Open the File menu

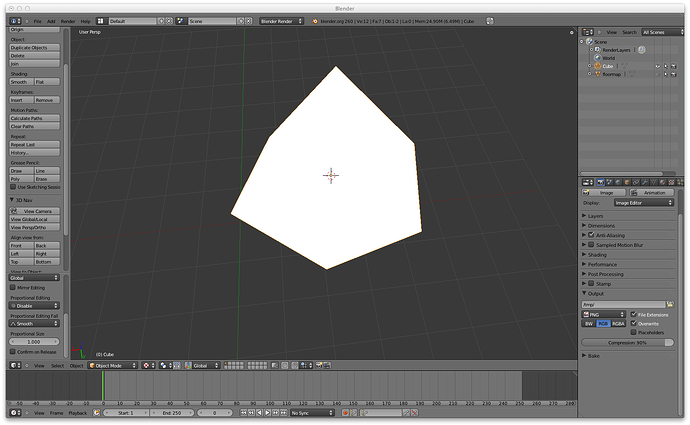click(x=37, y=21)
